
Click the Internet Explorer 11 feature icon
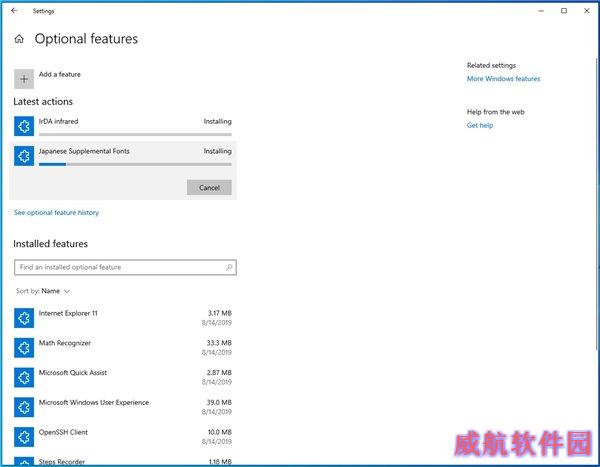24,318
